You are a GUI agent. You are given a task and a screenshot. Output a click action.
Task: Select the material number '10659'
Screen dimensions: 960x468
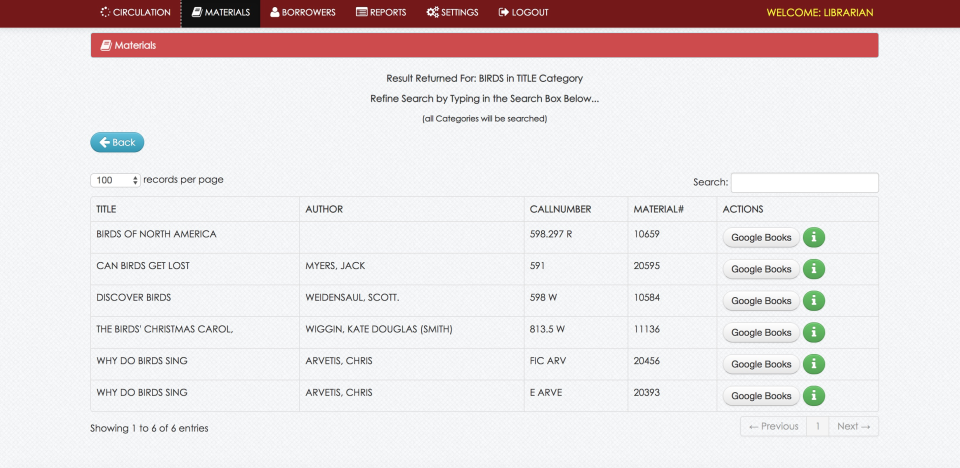[647, 234]
